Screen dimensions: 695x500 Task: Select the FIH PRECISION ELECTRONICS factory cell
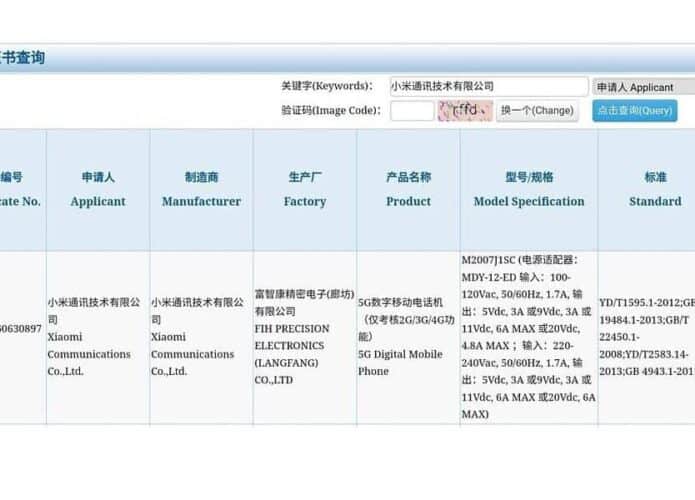(305, 337)
